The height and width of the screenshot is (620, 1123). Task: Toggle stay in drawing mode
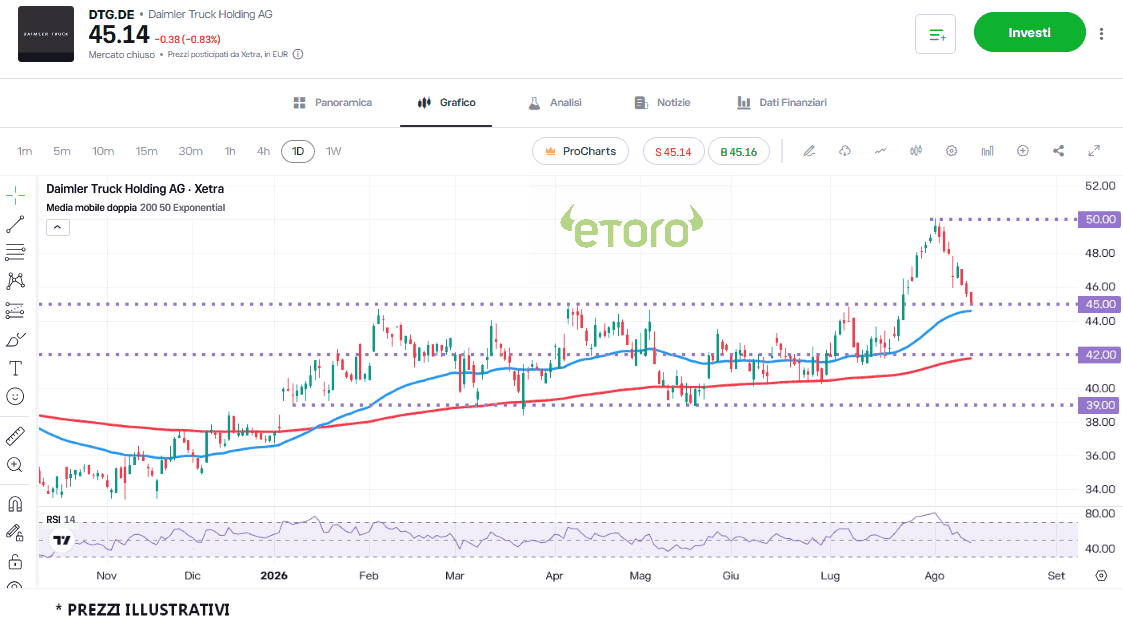point(15,532)
